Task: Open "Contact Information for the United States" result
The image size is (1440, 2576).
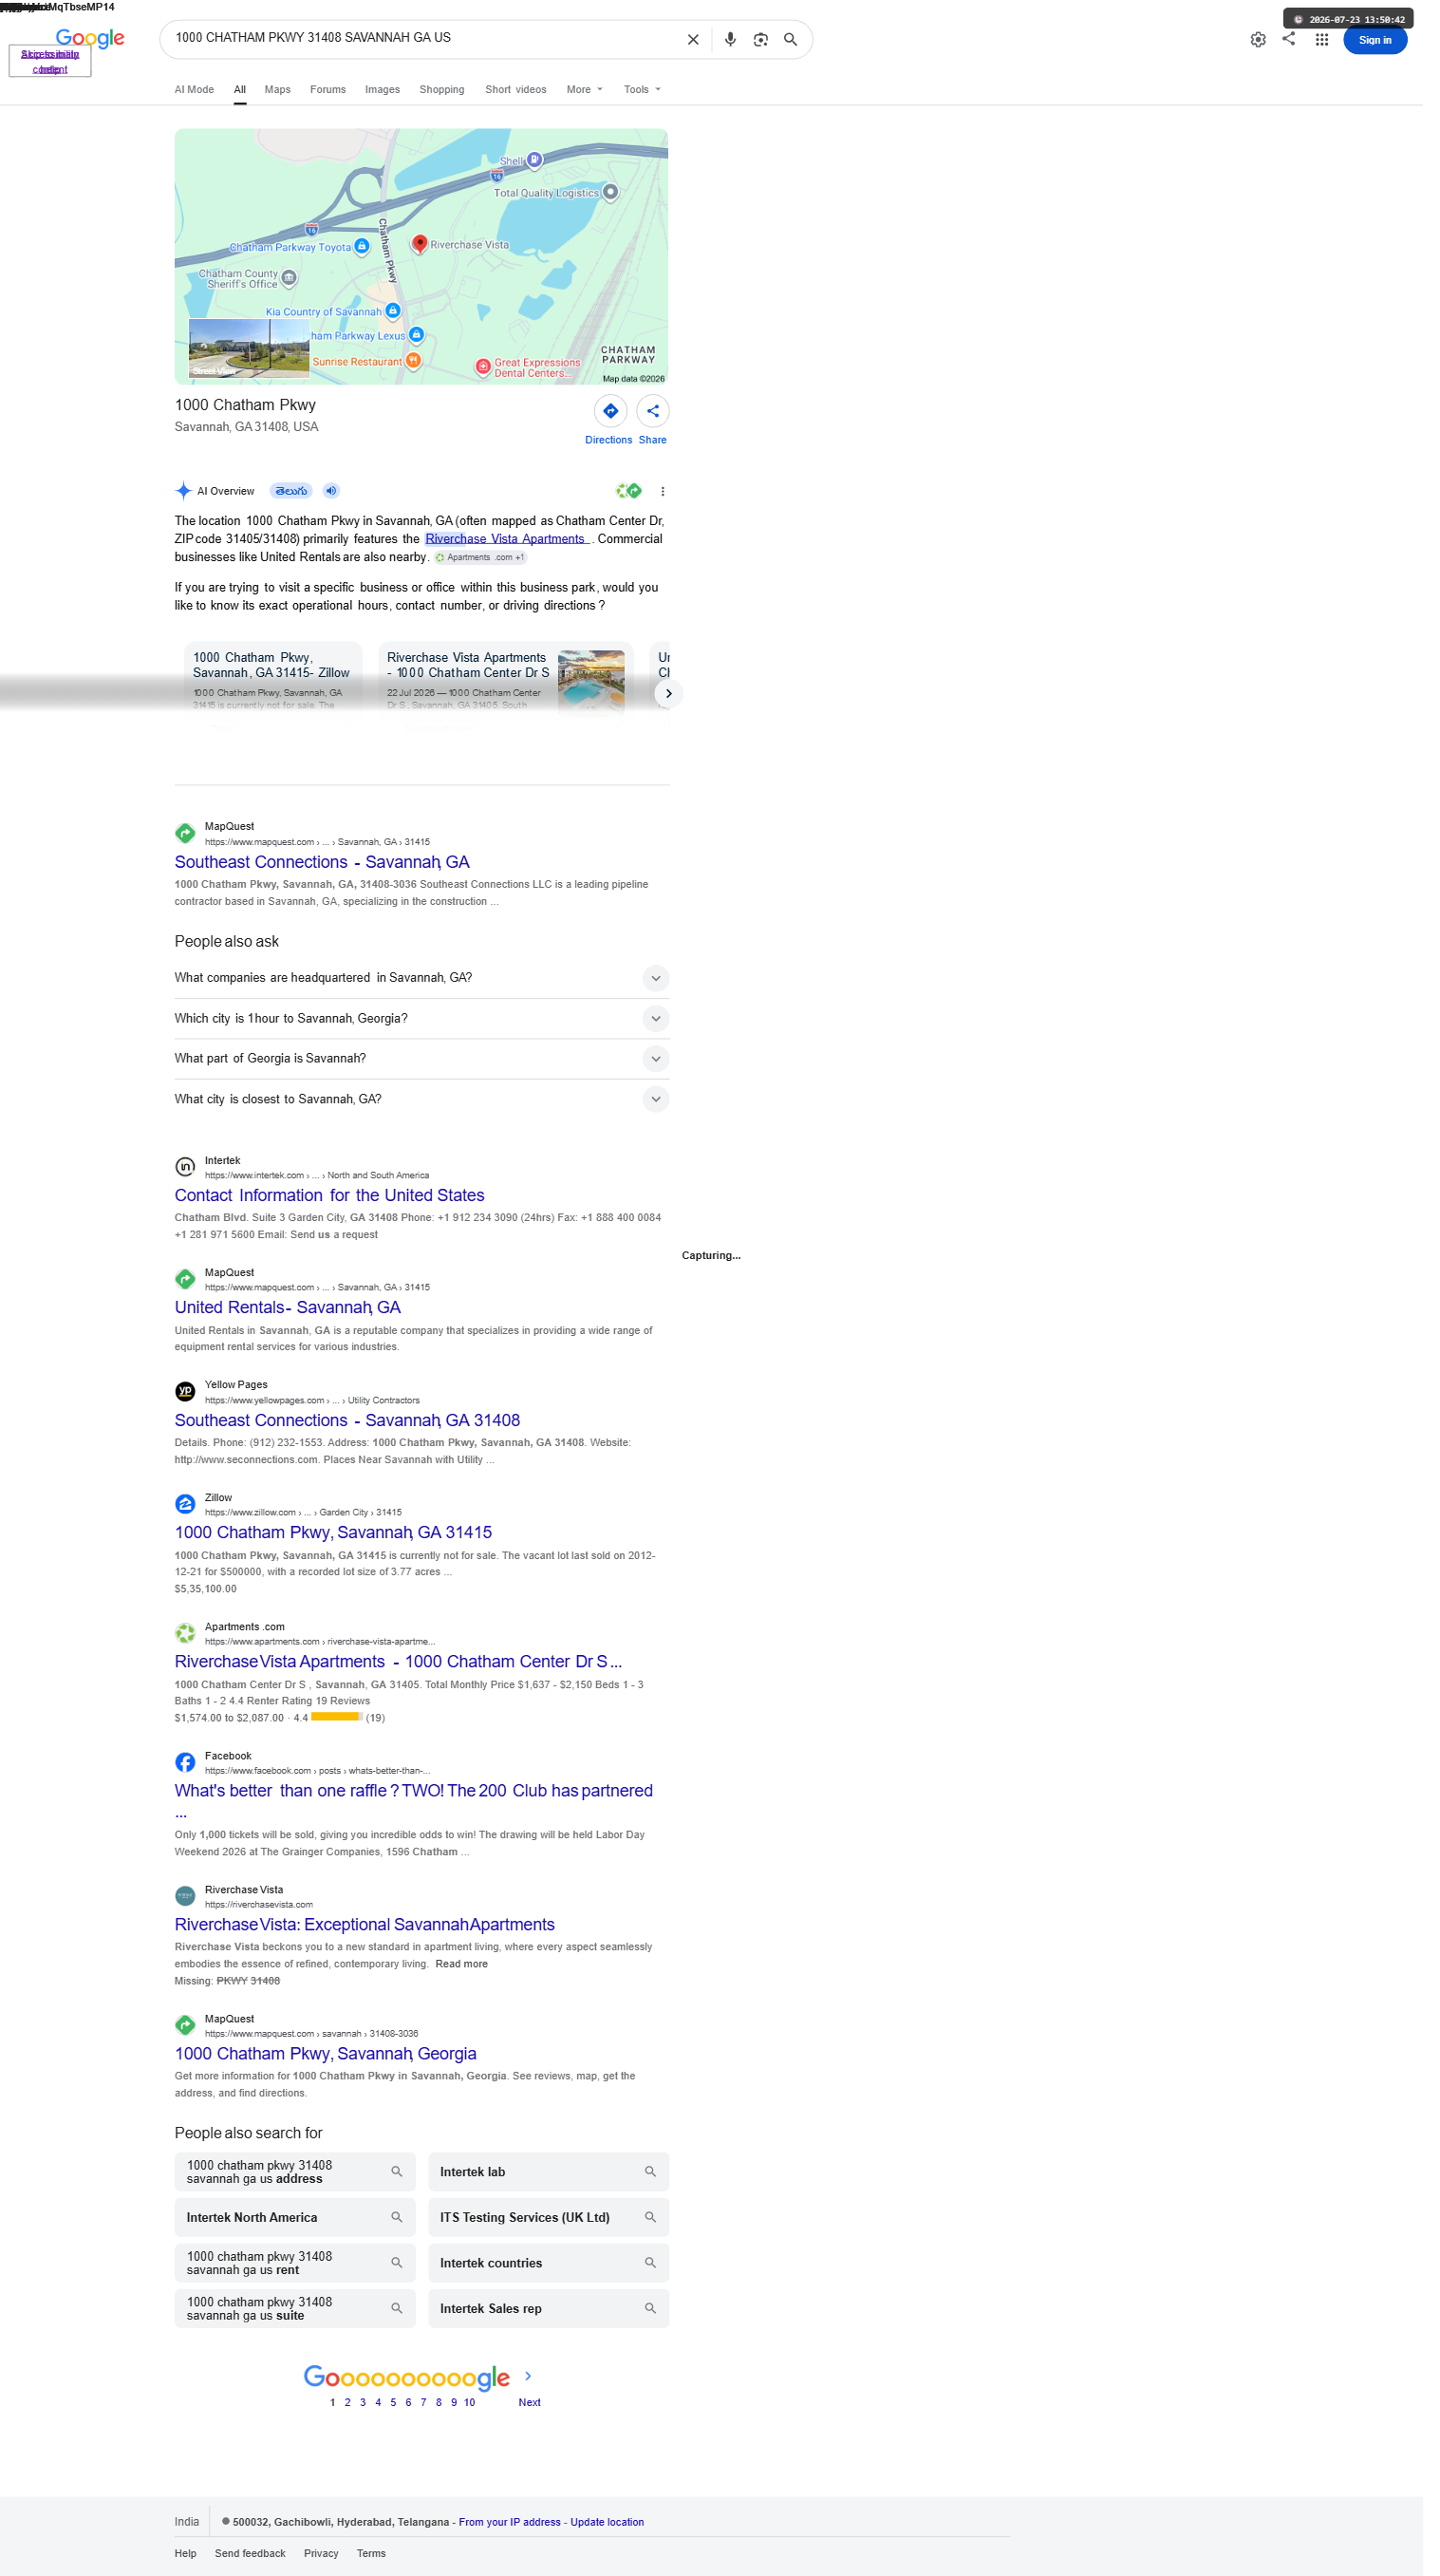Action: pos(329,1196)
